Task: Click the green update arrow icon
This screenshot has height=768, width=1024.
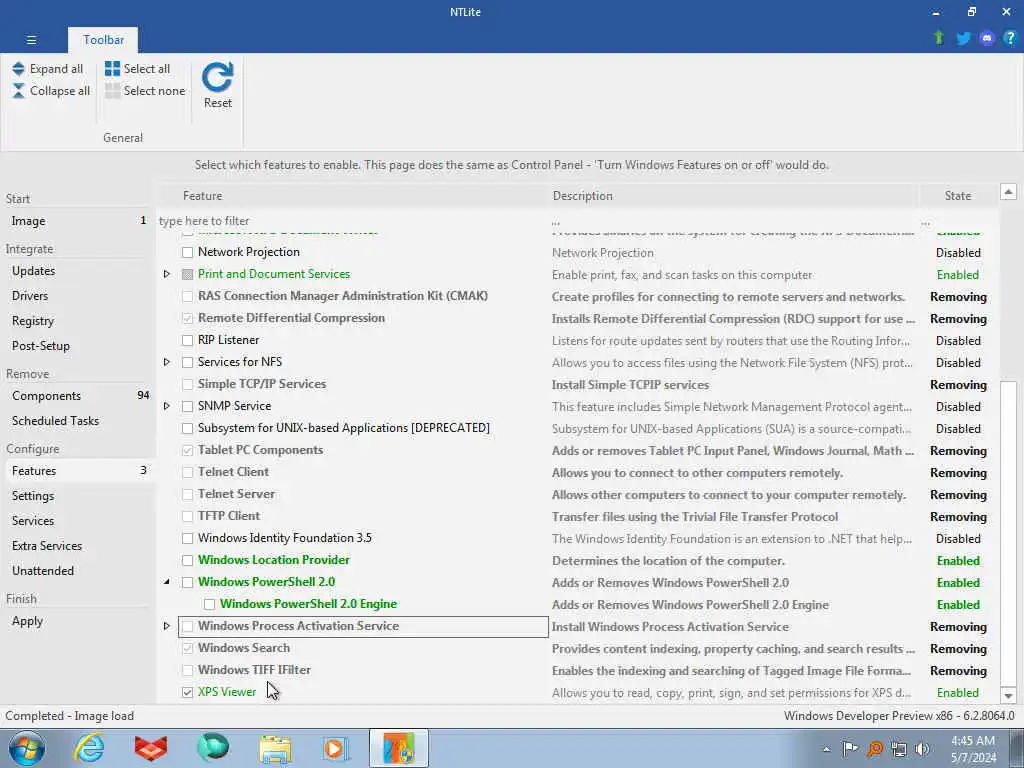Action: (x=939, y=38)
